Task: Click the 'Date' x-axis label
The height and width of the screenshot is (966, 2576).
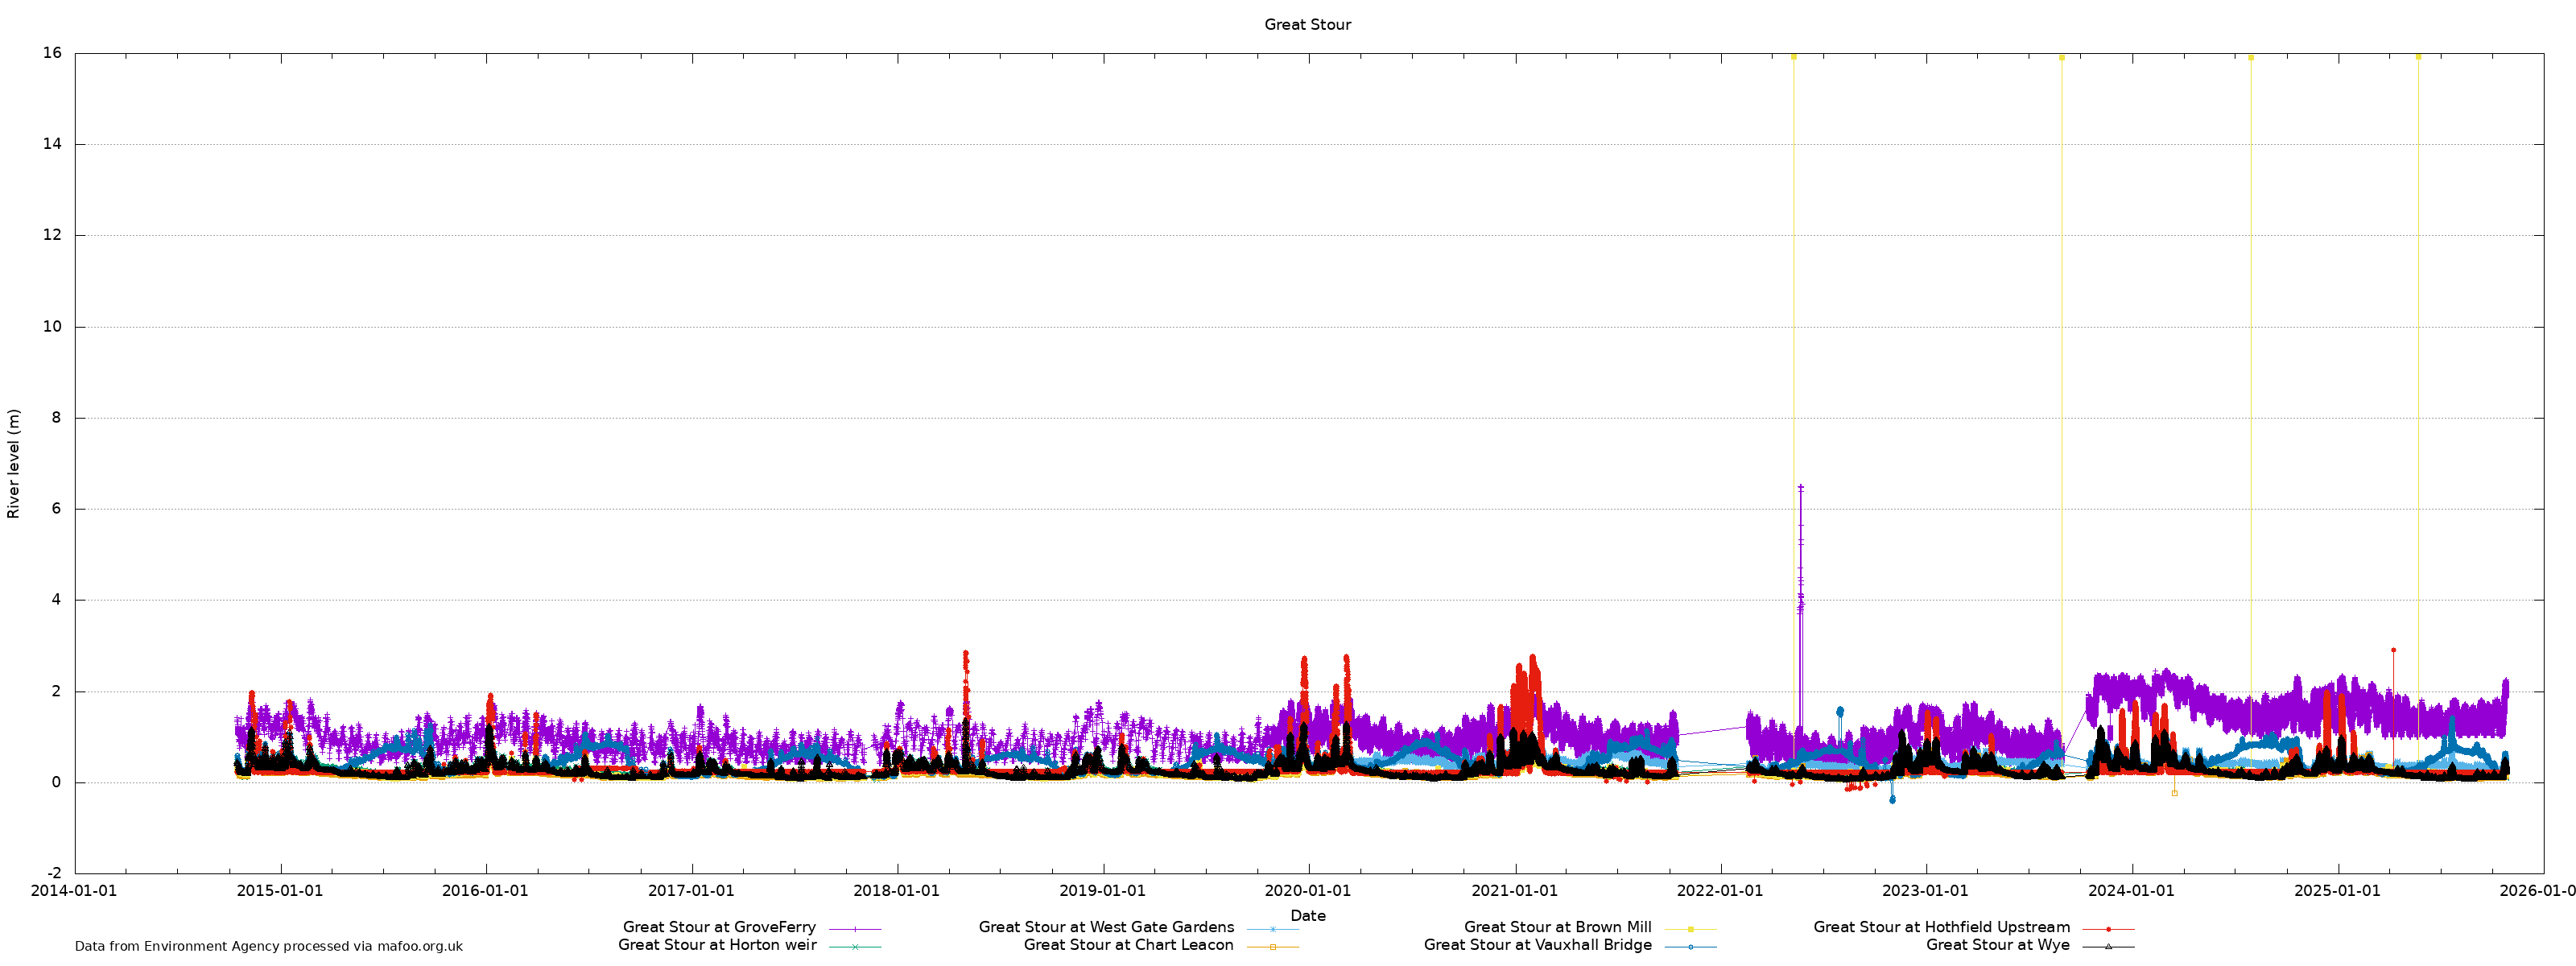Action: point(1307,915)
